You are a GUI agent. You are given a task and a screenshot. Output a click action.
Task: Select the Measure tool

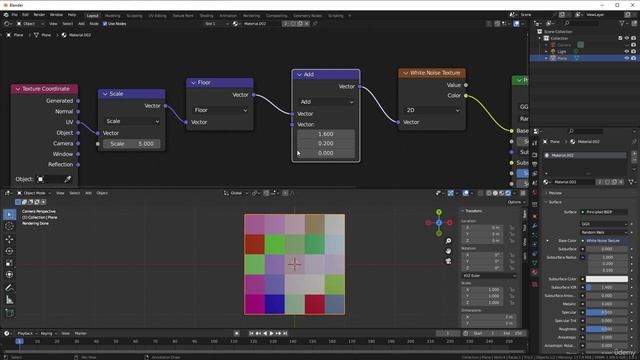point(9,300)
